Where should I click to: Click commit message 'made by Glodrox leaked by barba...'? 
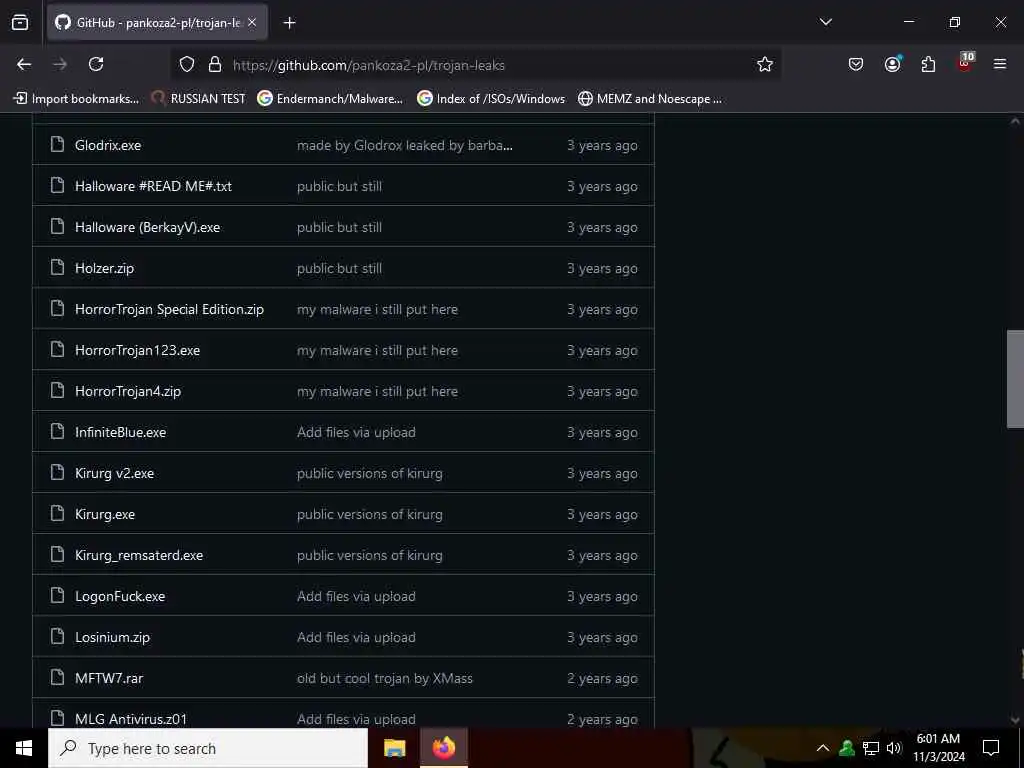405,146
